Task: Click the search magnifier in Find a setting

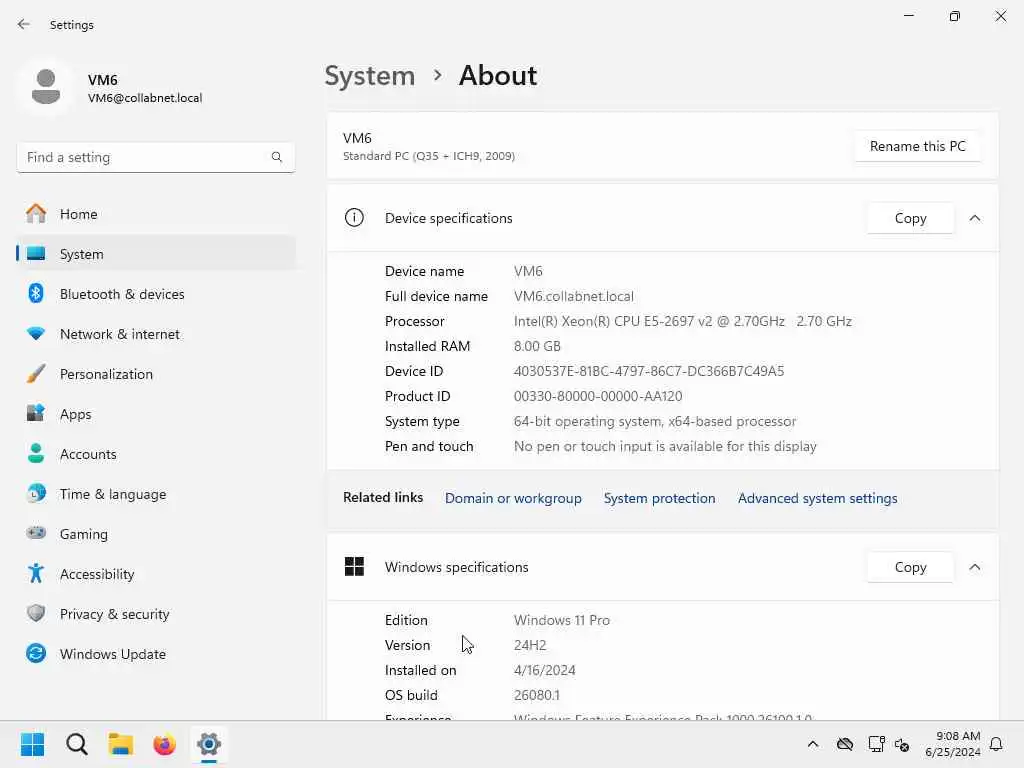Action: [277, 157]
